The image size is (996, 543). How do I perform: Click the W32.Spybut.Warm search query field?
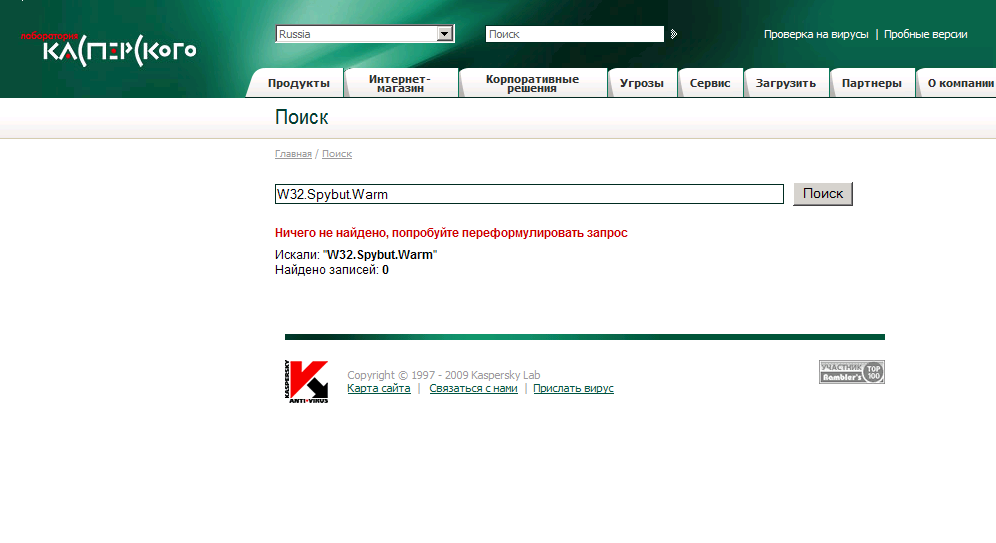[x=529, y=194]
